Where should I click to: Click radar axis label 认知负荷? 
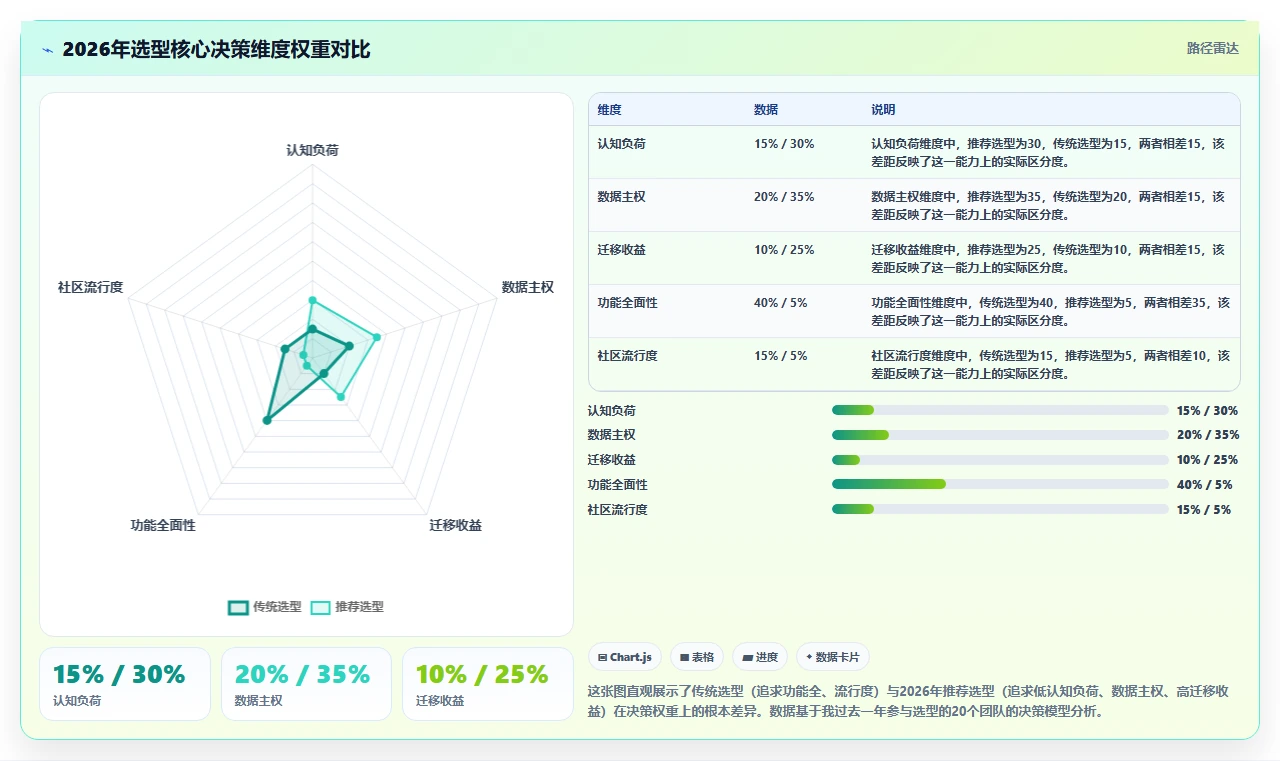pos(312,151)
